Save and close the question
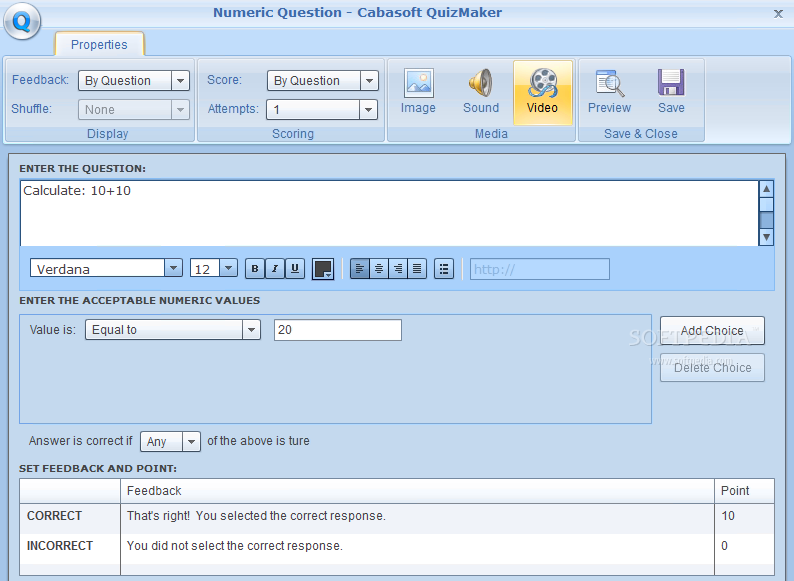The height and width of the screenshot is (581, 794). point(671,92)
